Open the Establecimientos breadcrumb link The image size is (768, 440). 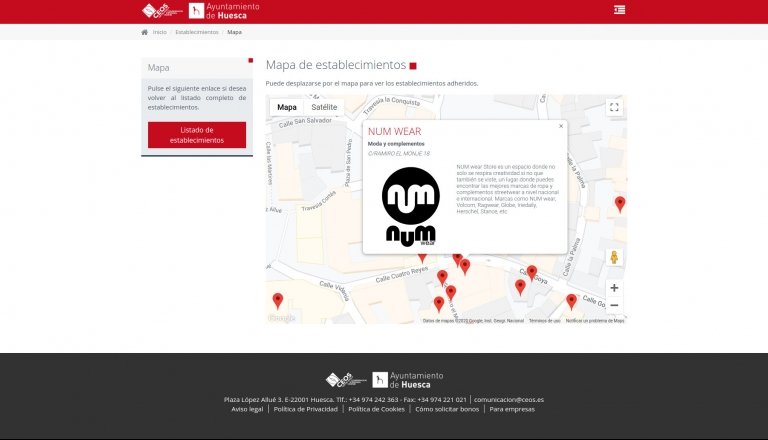coord(197,32)
